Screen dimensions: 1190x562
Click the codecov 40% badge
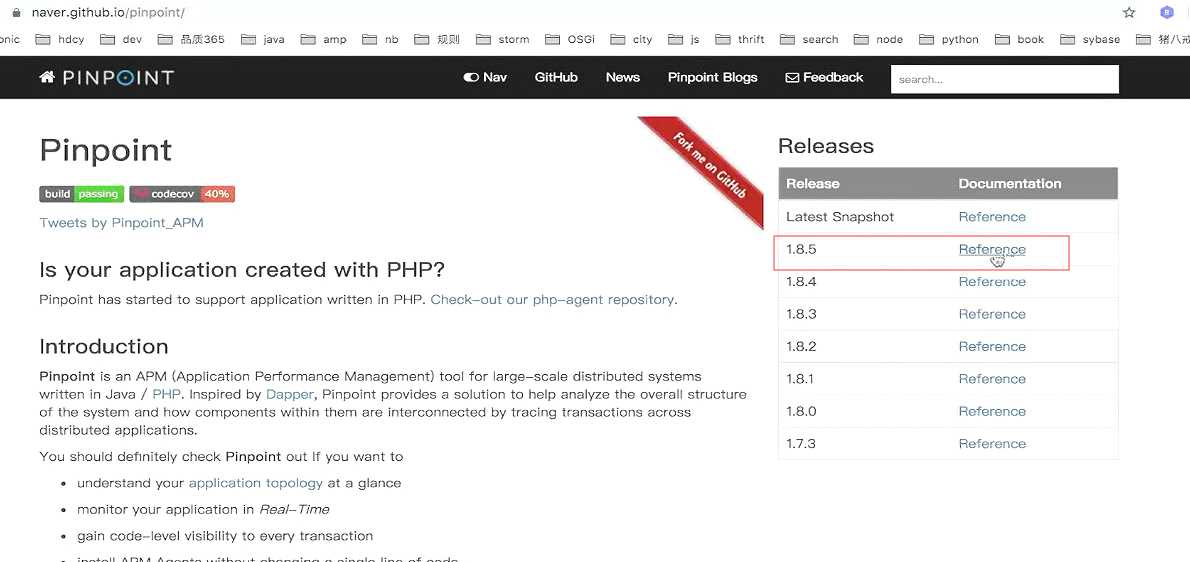pos(182,194)
